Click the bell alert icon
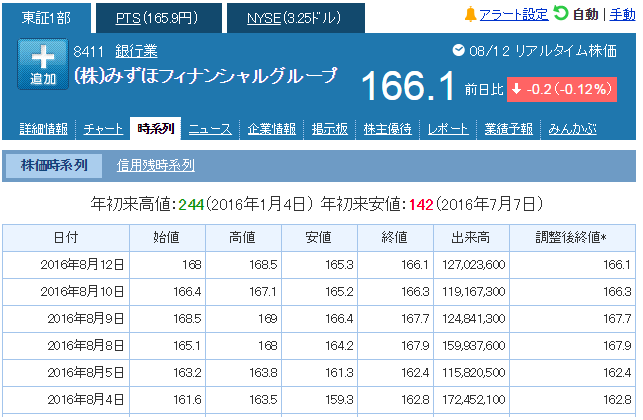This screenshot has height=420, width=643. coord(470,14)
